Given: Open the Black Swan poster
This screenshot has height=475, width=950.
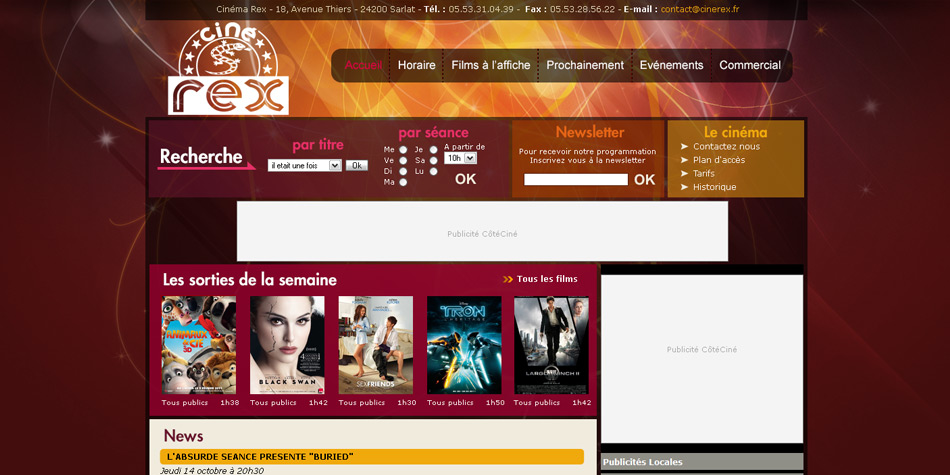Looking at the screenshot, I should click(287, 345).
